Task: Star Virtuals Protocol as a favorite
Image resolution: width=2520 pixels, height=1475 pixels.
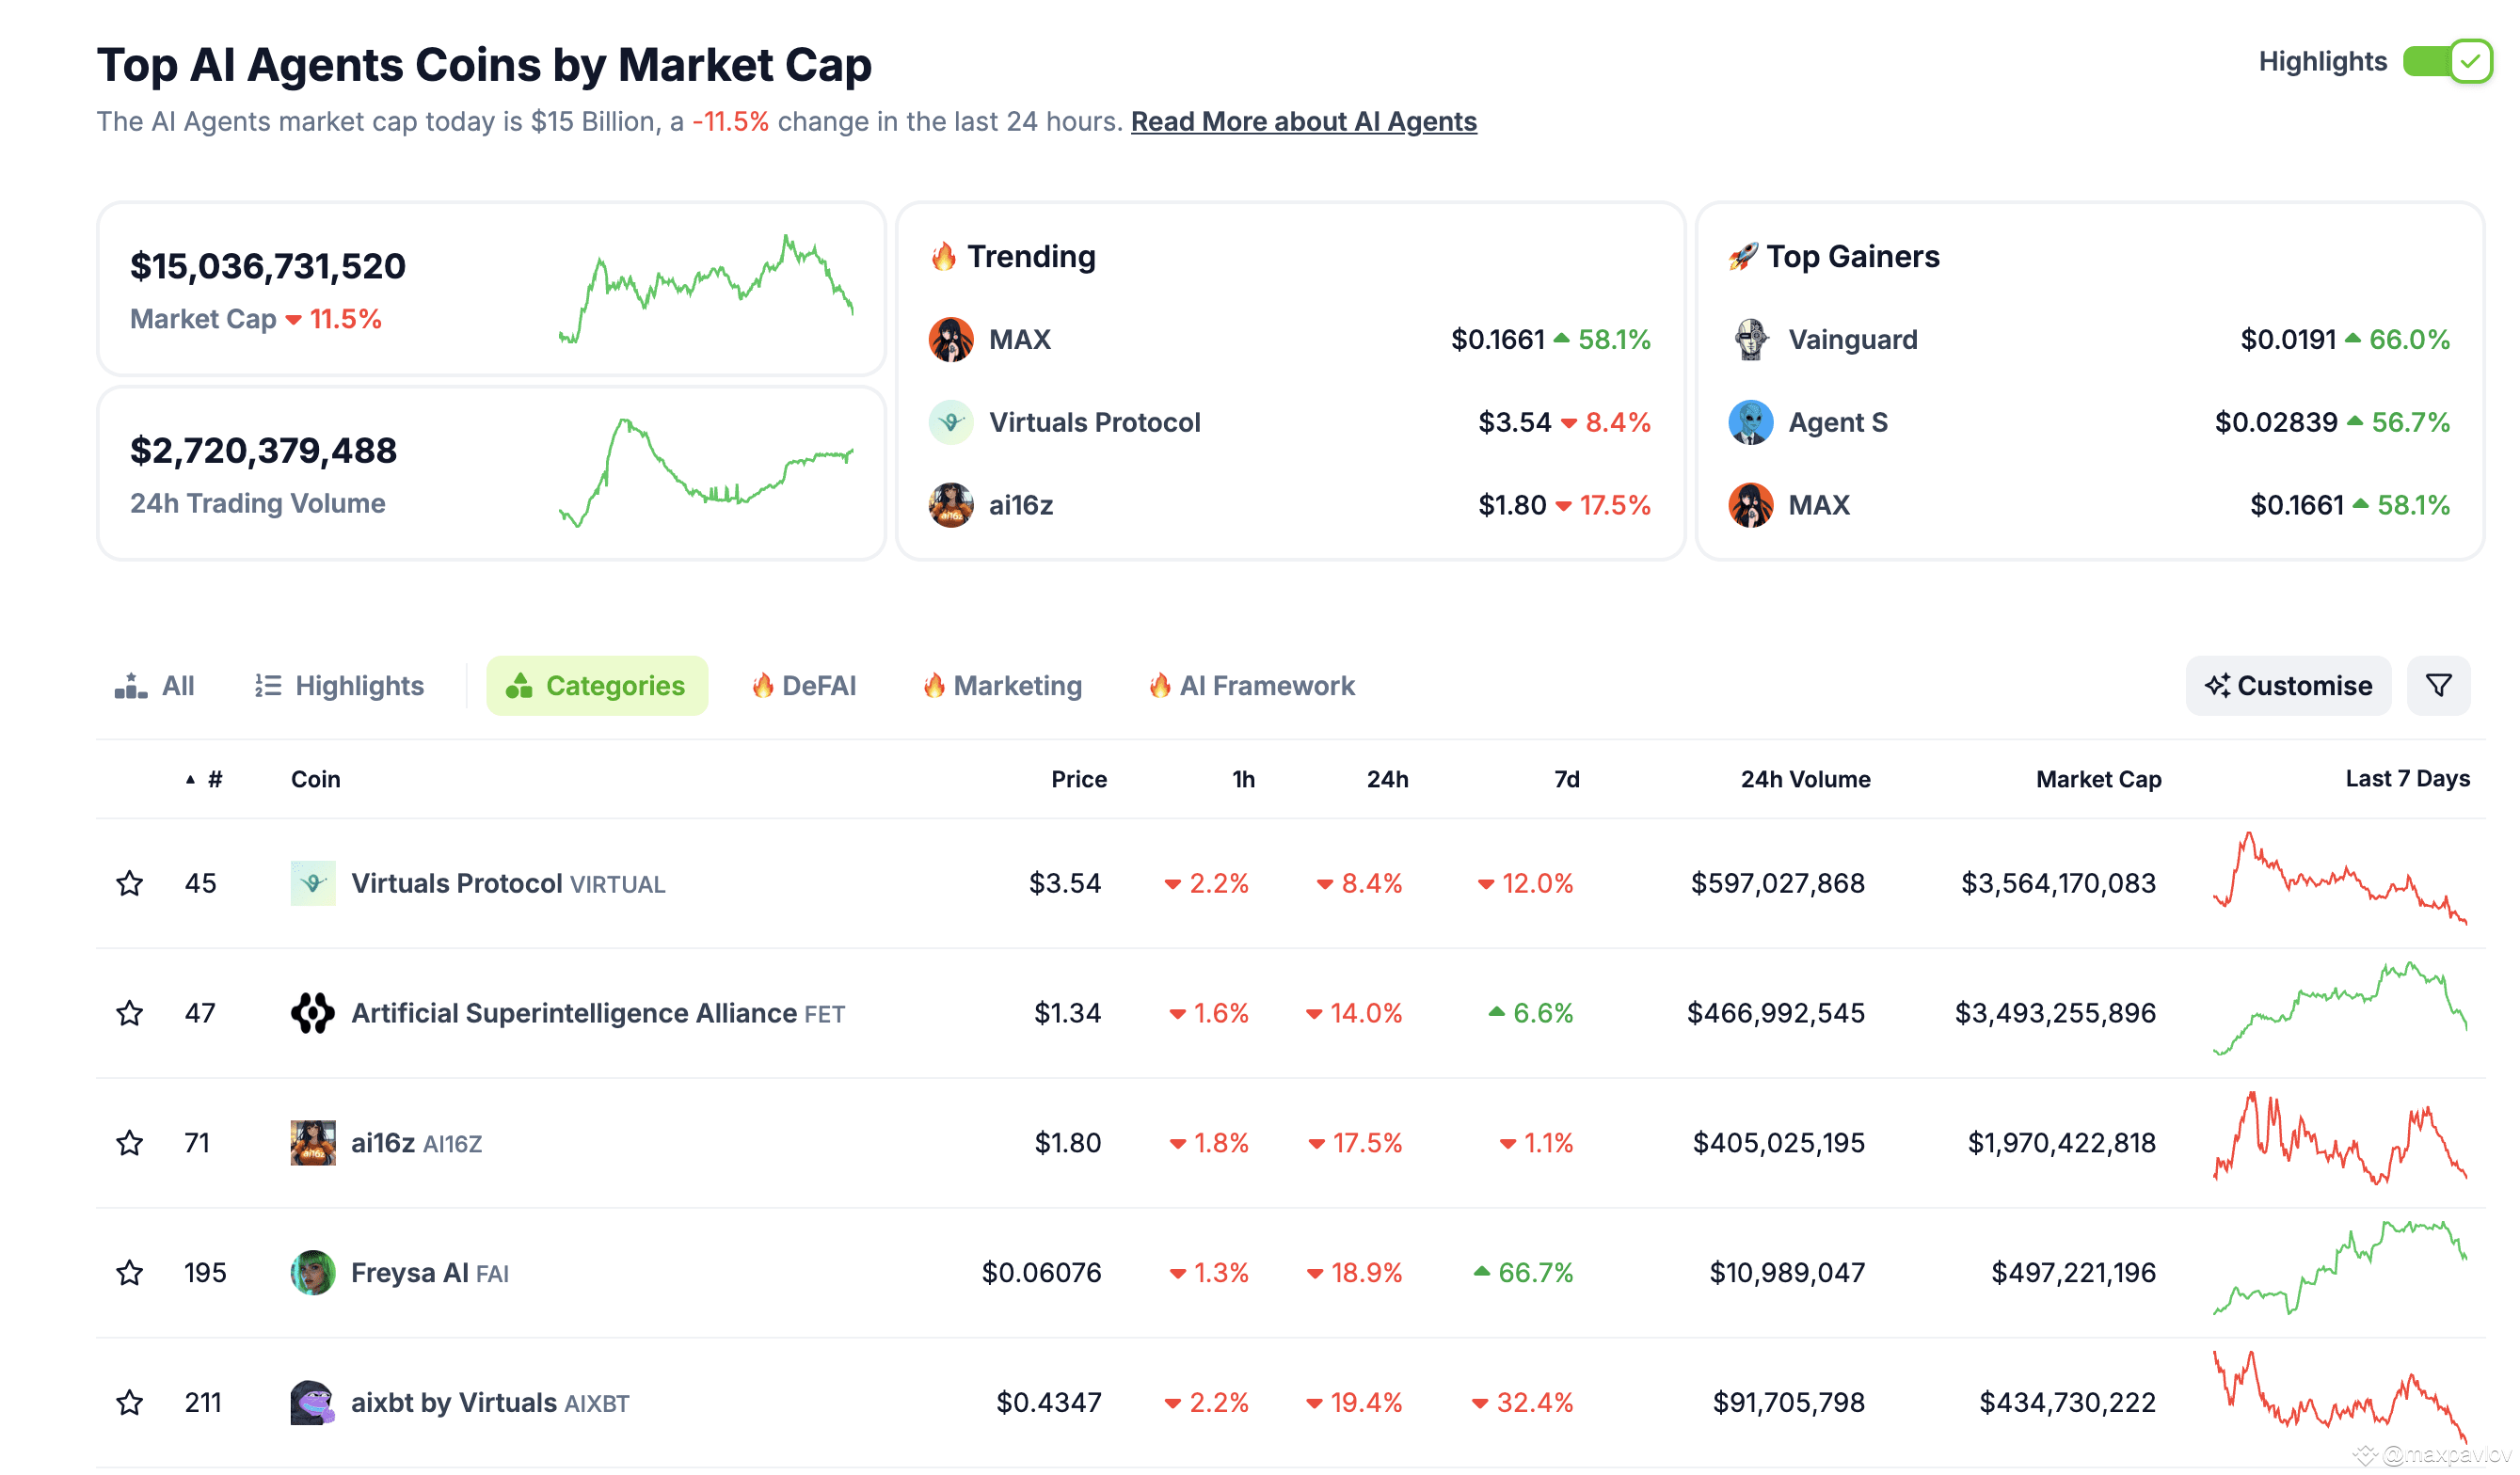Action: point(129,883)
